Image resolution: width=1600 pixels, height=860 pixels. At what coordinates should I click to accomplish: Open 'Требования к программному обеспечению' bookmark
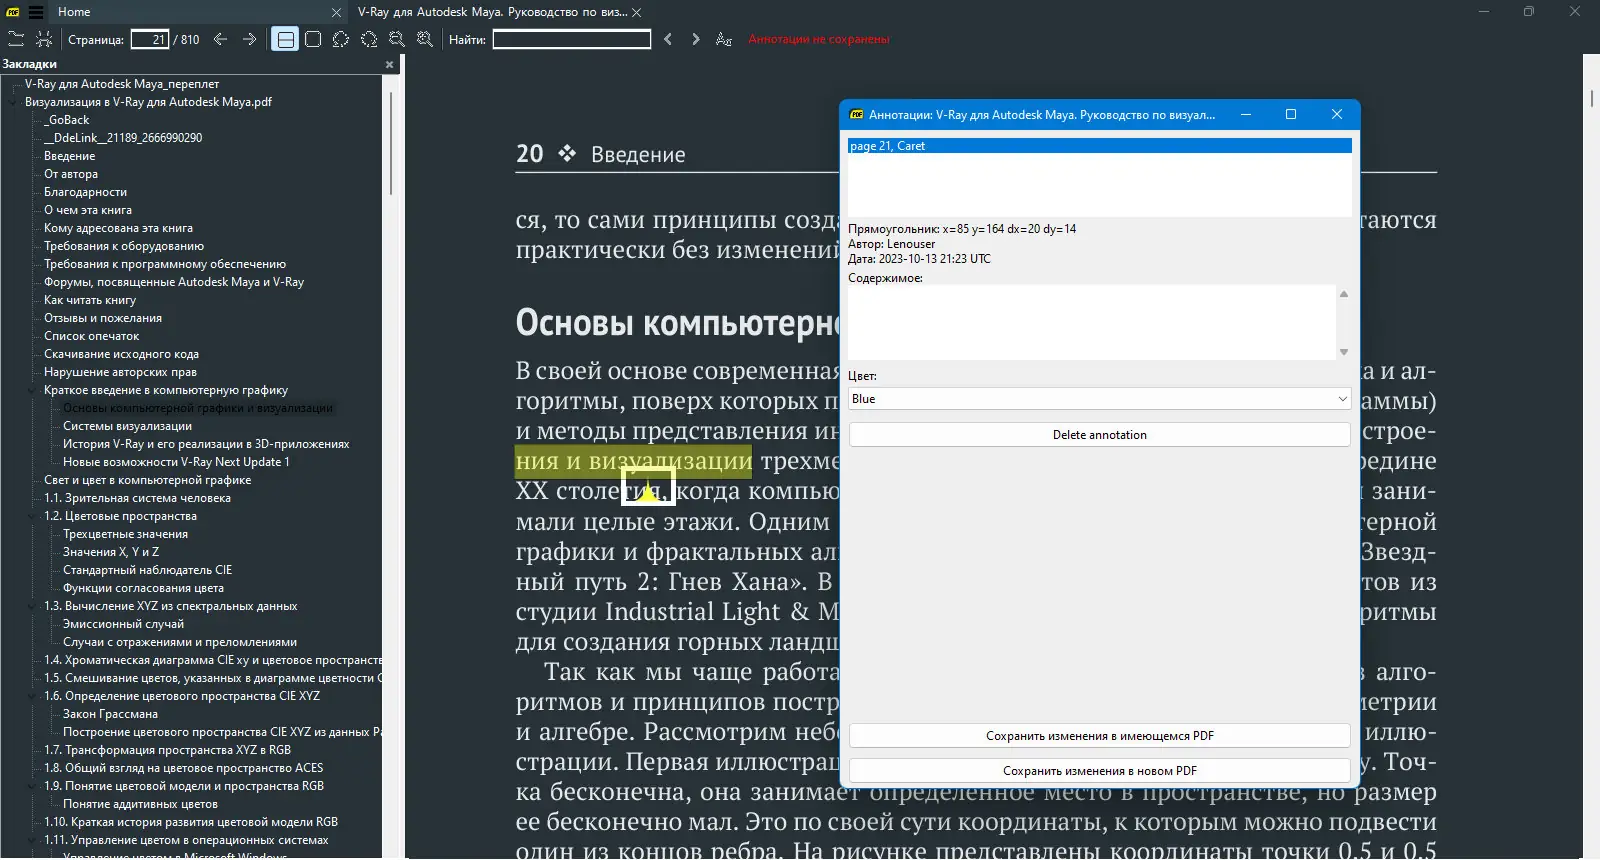[x=165, y=264]
